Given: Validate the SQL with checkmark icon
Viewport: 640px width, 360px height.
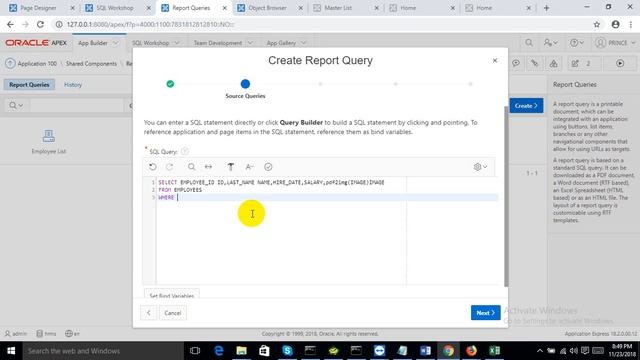Looking at the screenshot, I should coord(268,167).
